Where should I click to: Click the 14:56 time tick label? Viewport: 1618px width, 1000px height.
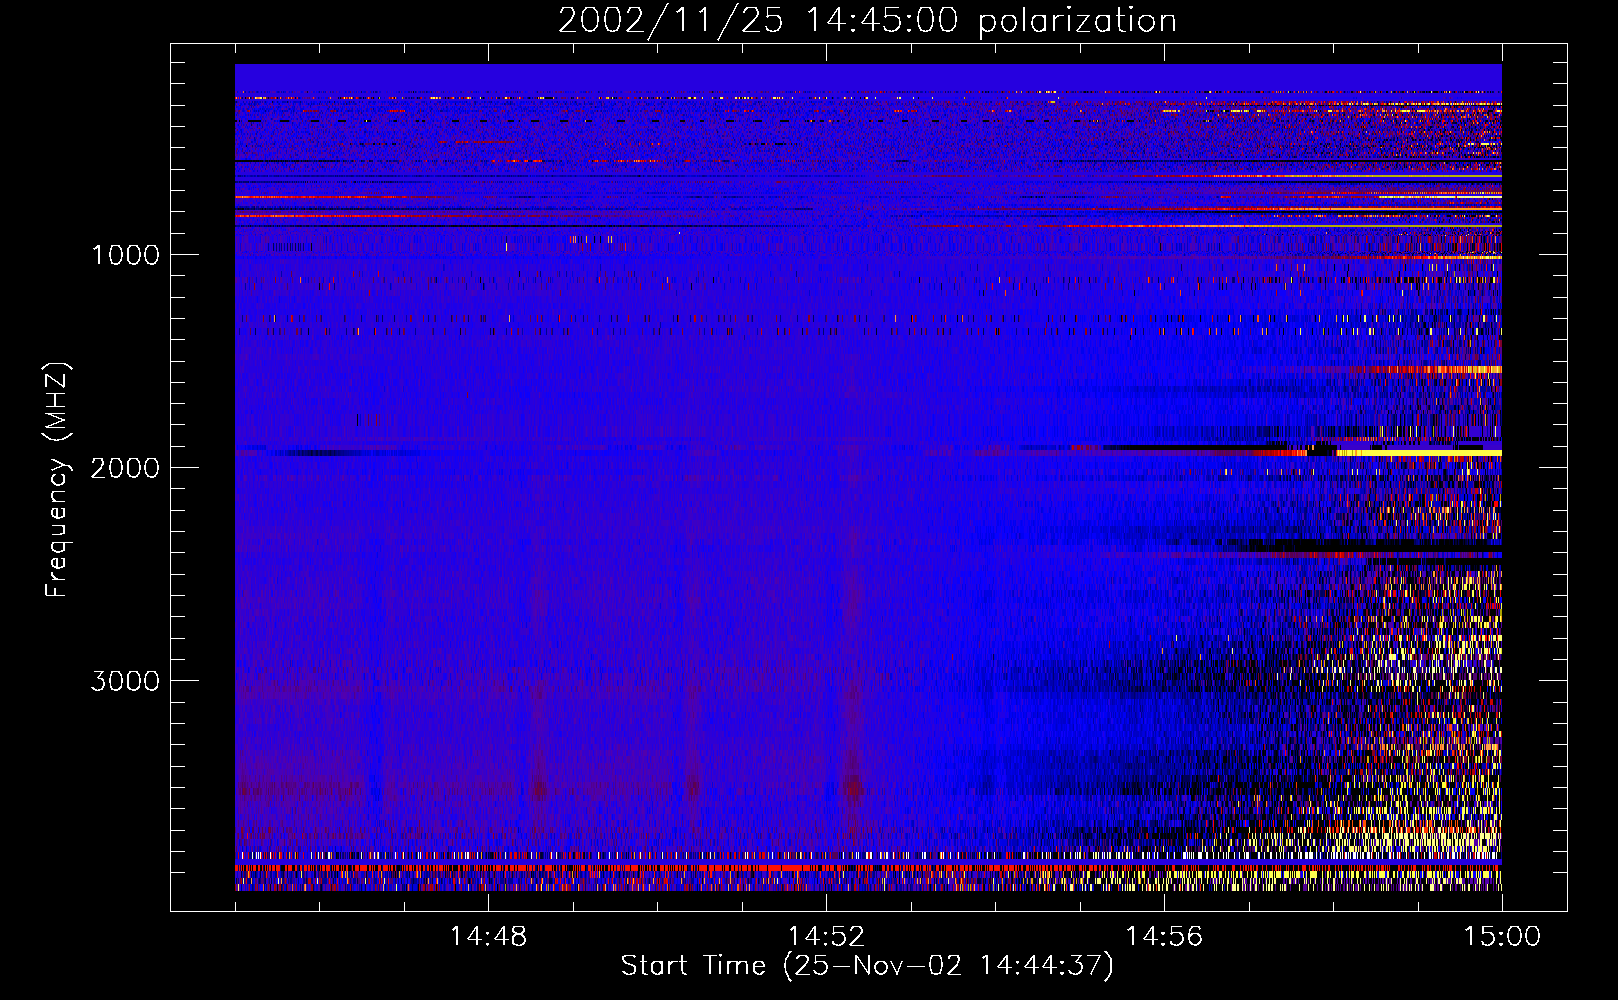click(1164, 937)
